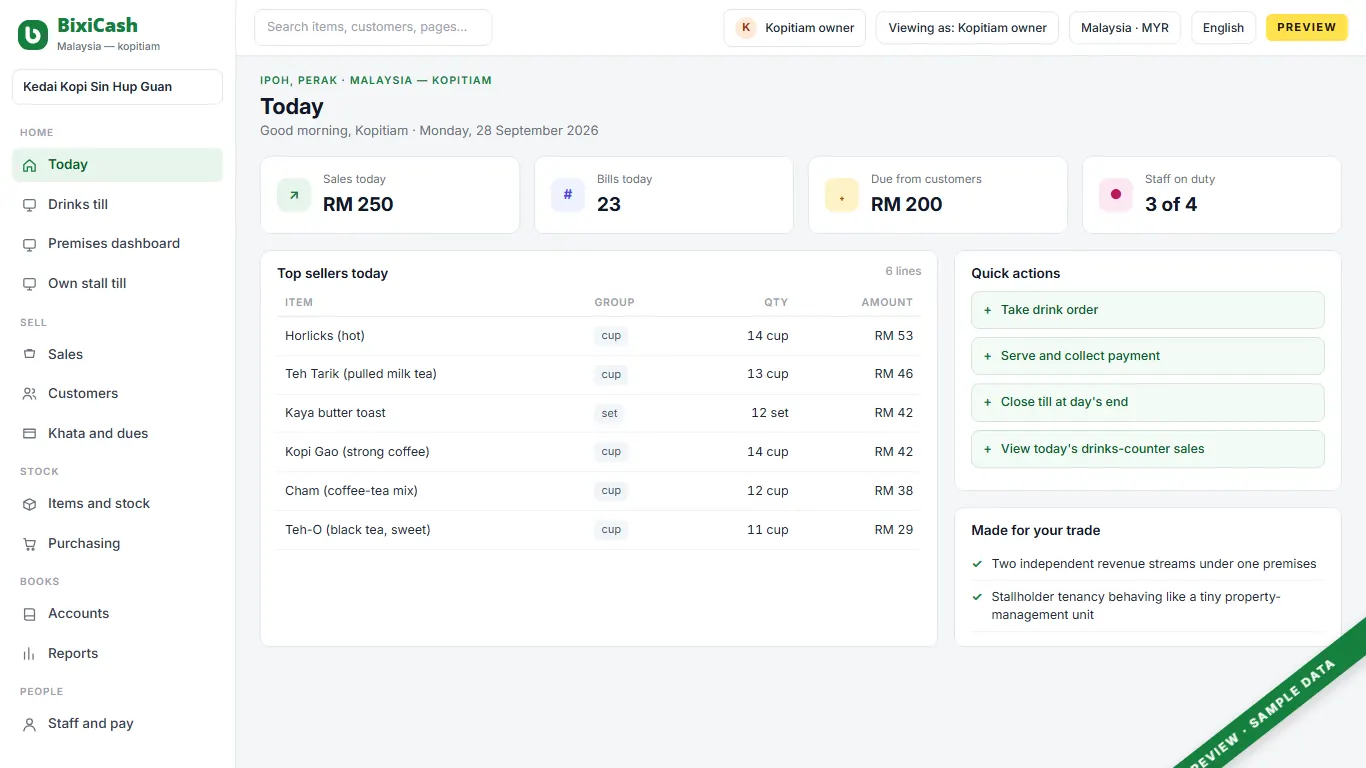Click the Customers people icon
Image resolution: width=1366 pixels, height=768 pixels.
pos(29,394)
